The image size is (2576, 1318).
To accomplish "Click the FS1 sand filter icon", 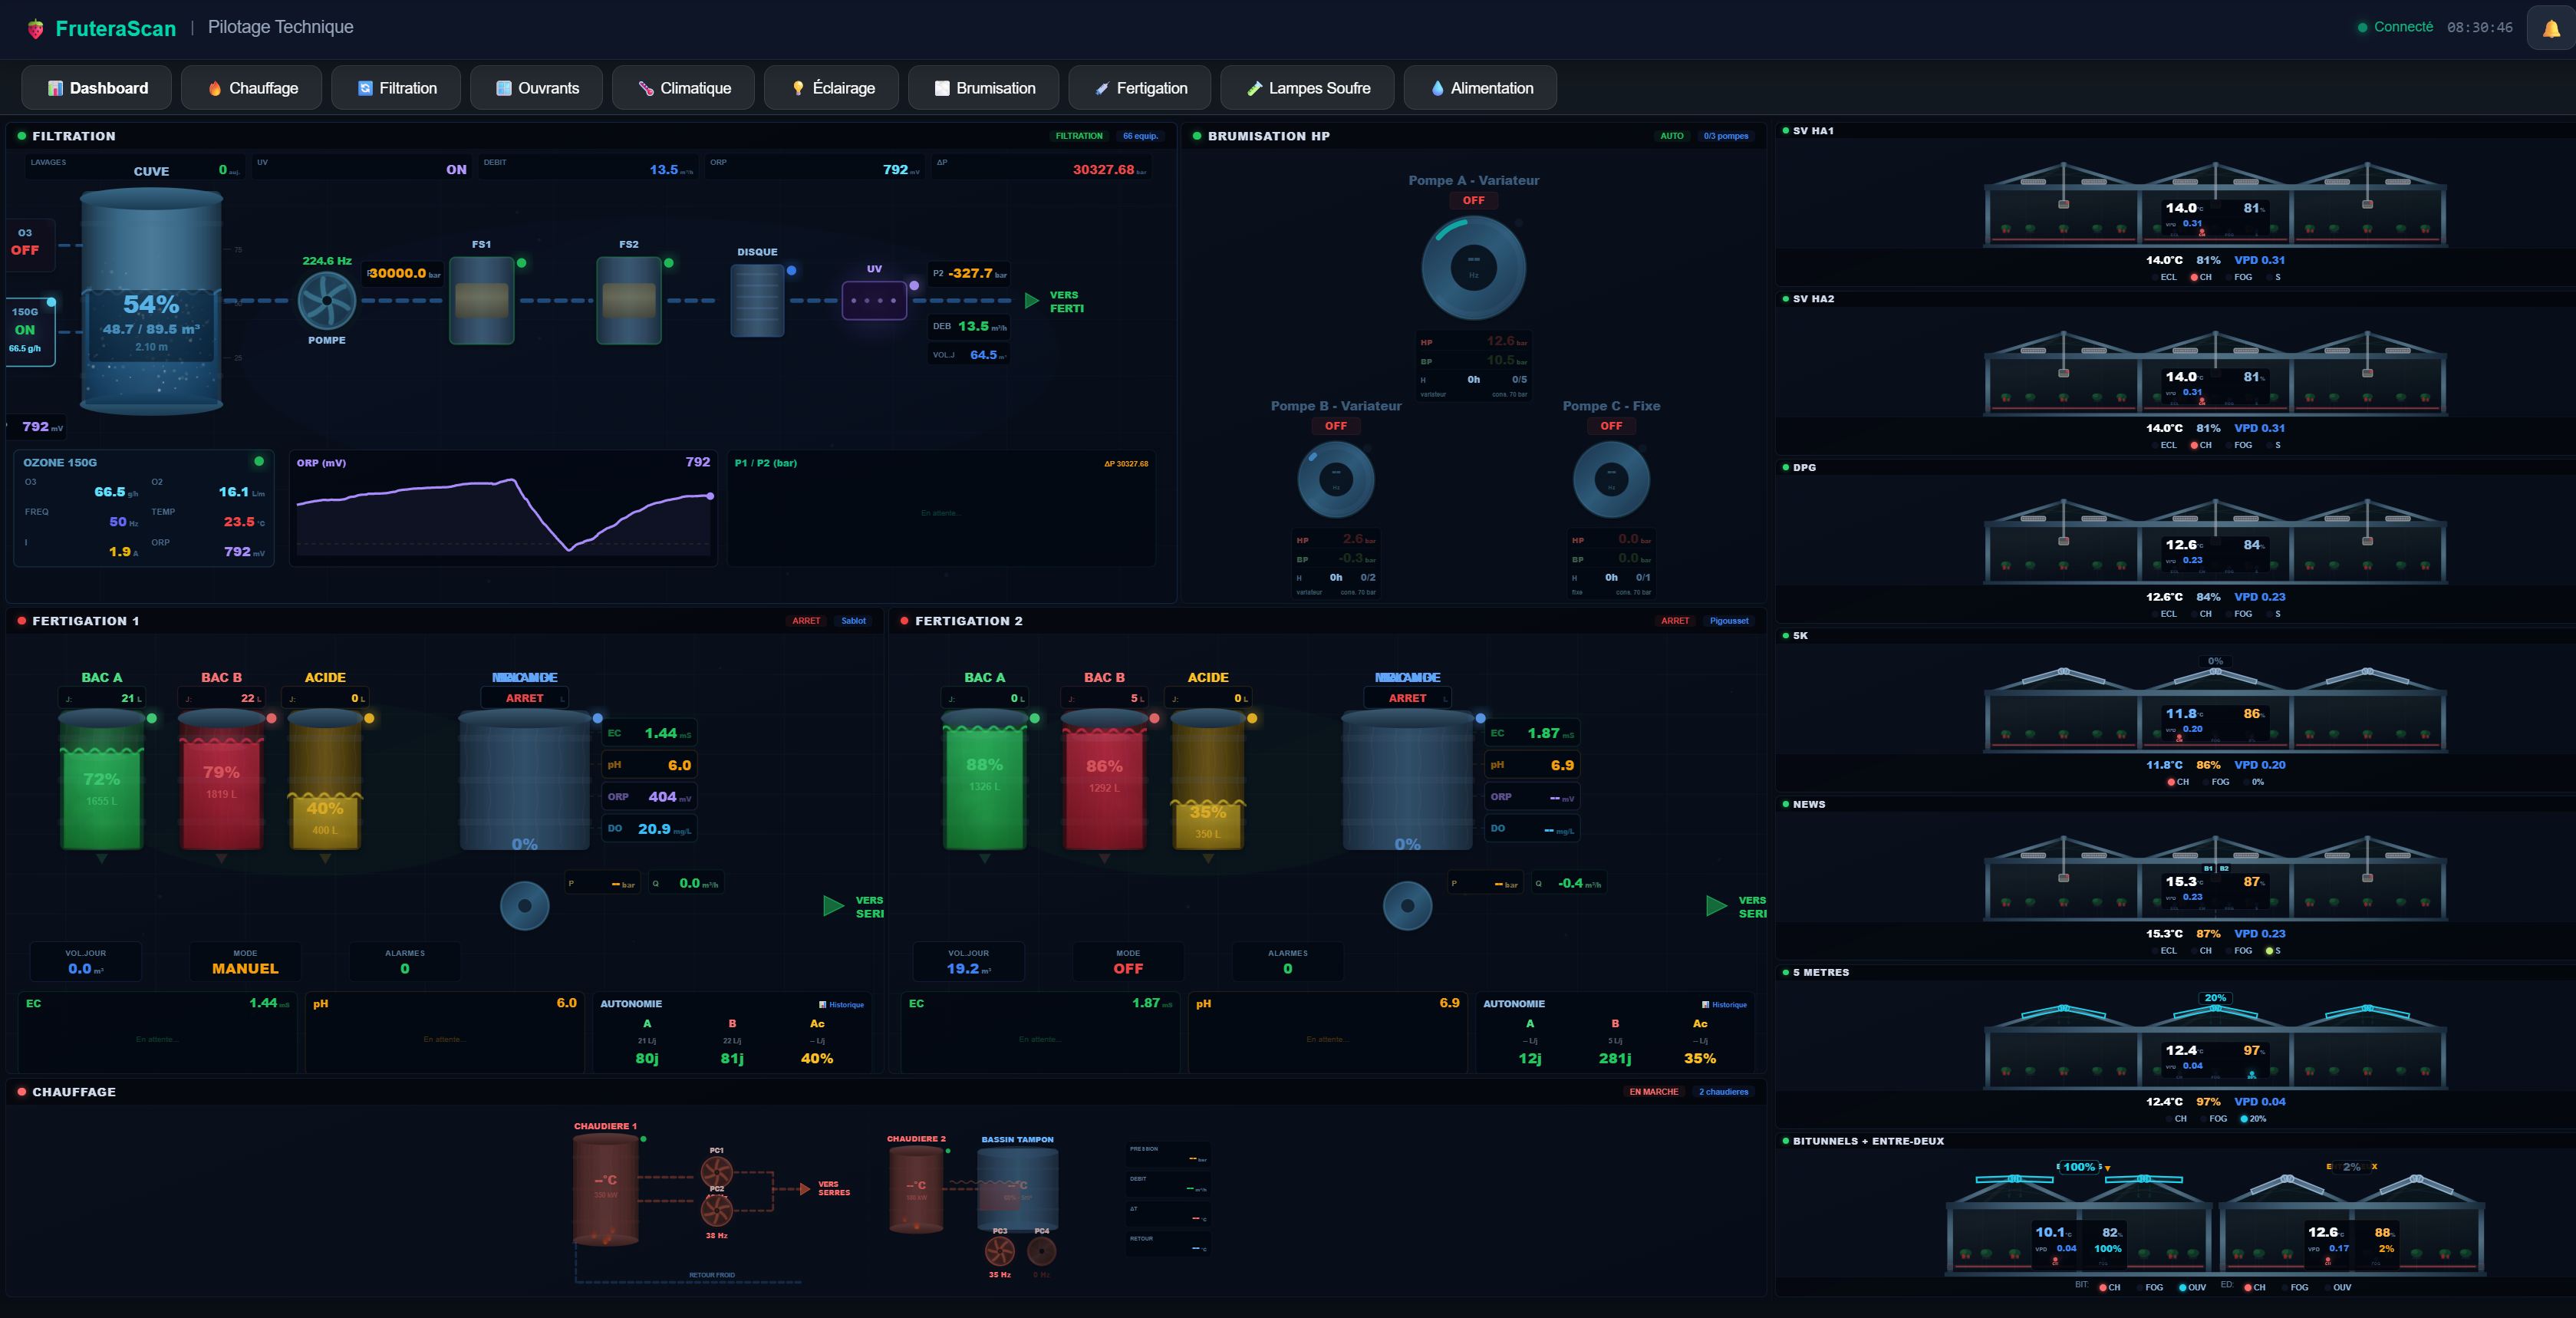I will [x=481, y=300].
